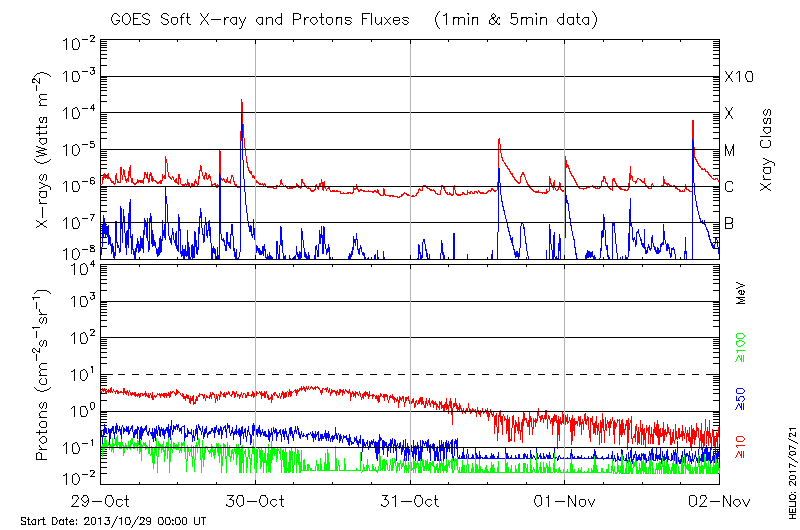Select the 29-Oct date label on the x-axis
Viewport: 800px width, 530px height.
tap(101, 500)
